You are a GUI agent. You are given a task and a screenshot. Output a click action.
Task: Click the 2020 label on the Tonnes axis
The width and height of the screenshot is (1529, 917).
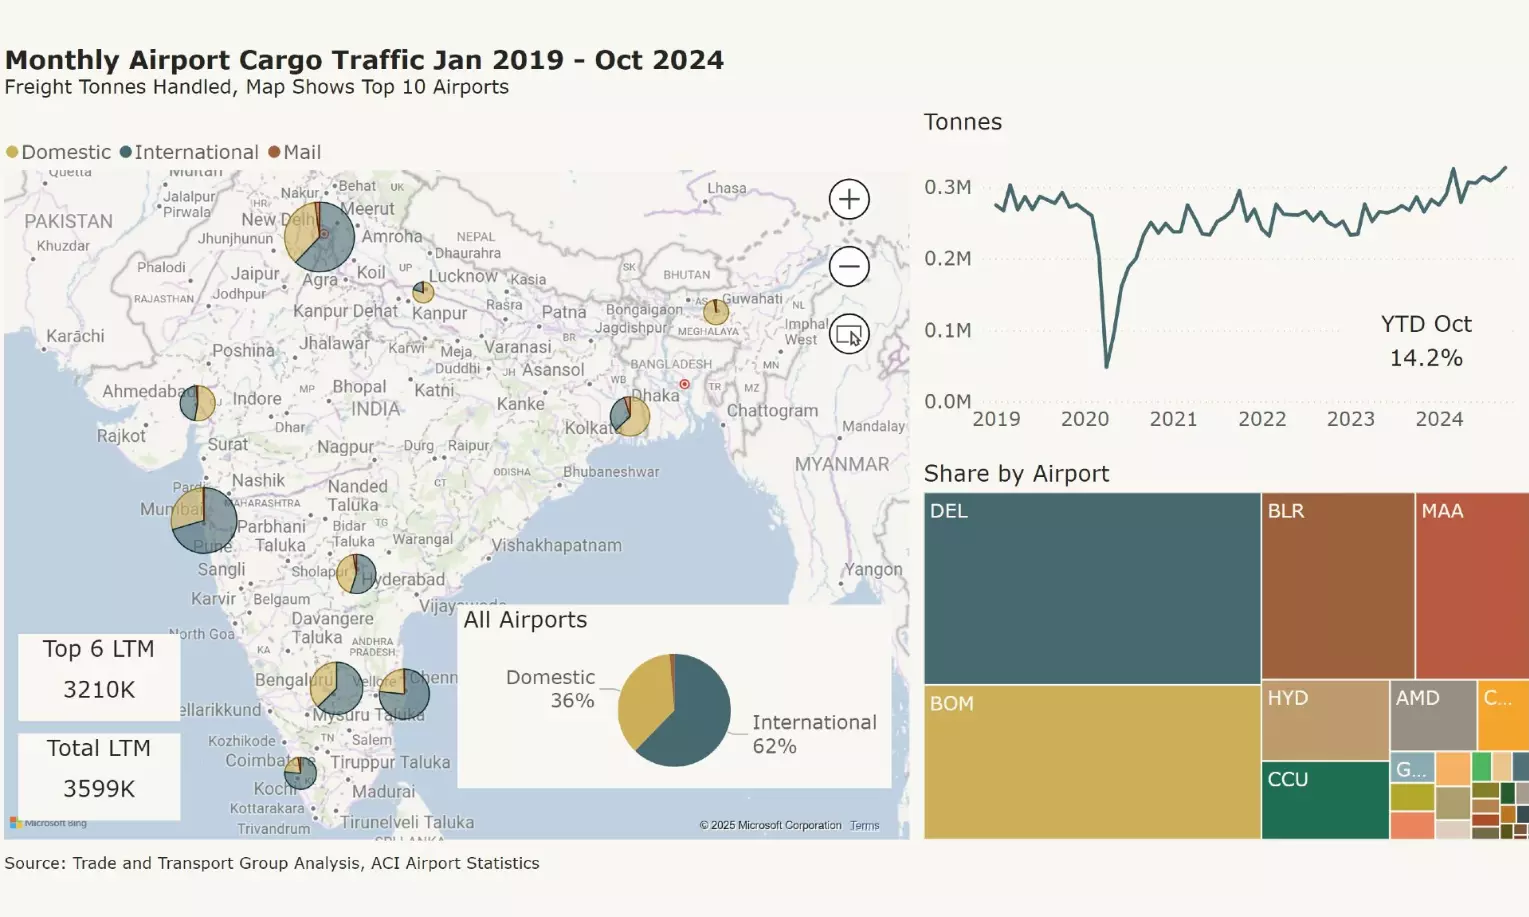click(1085, 419)
